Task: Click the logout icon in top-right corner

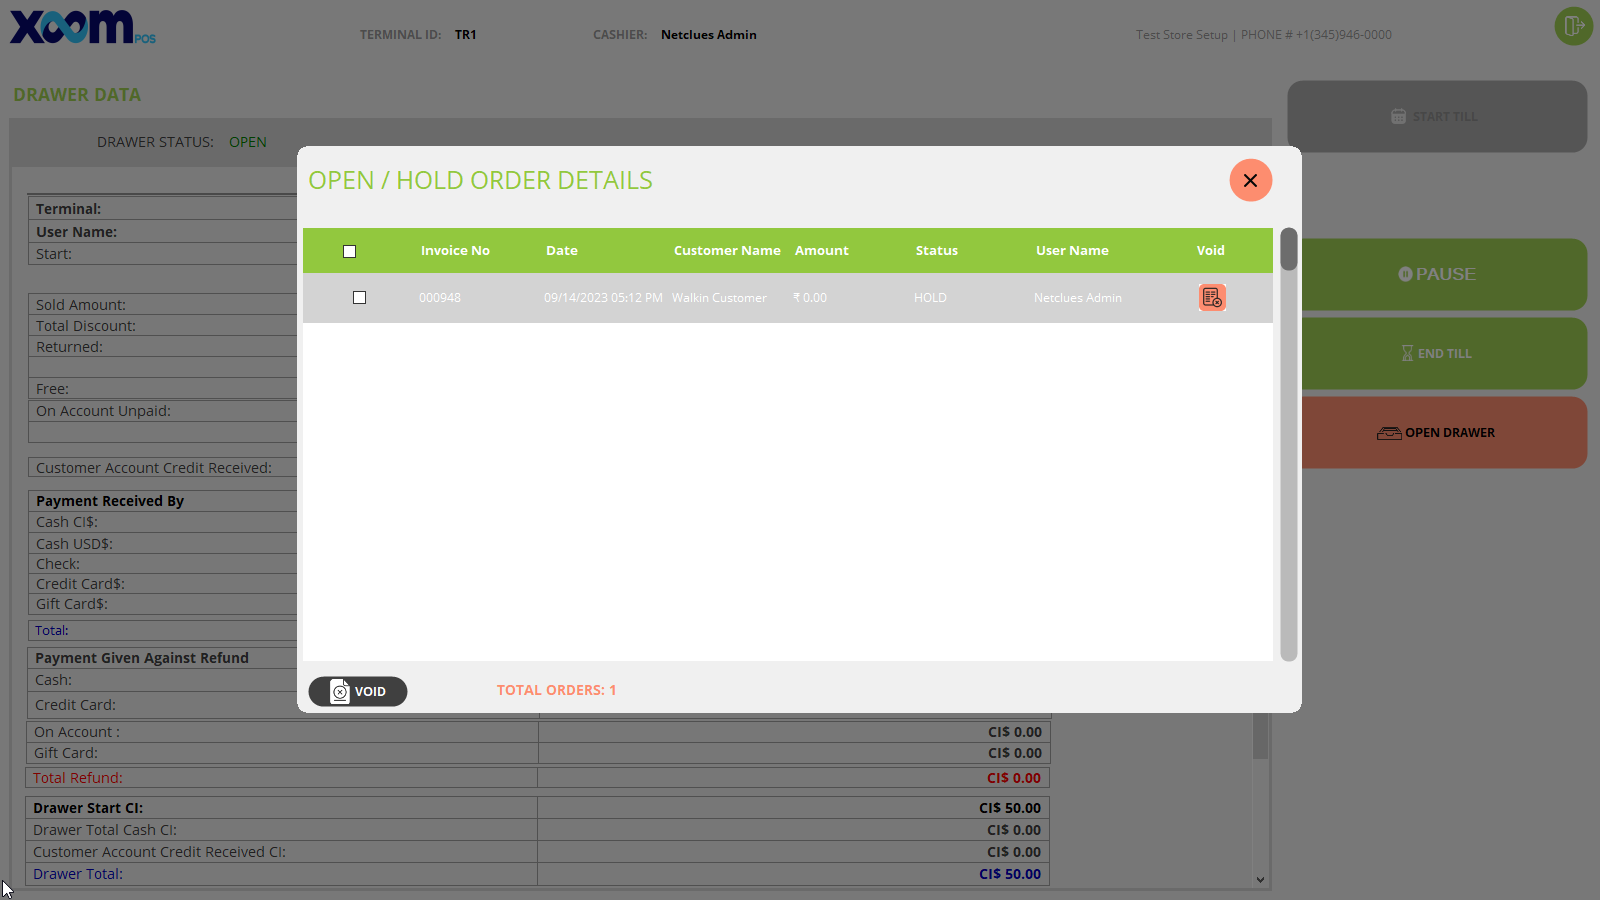Action: [1573, 26]
